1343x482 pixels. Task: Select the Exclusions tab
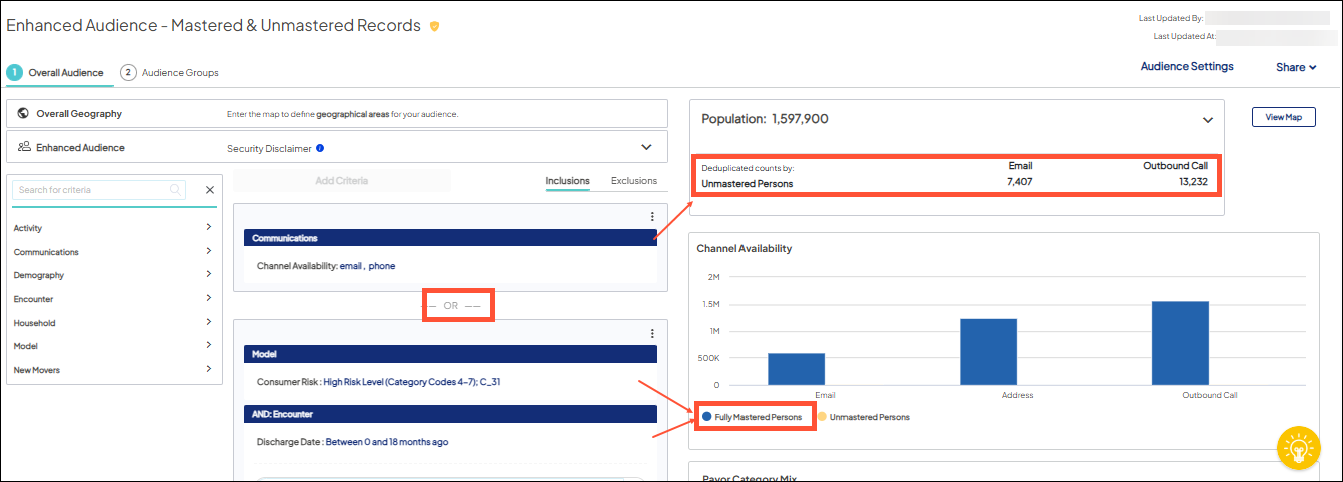(633, 181)
